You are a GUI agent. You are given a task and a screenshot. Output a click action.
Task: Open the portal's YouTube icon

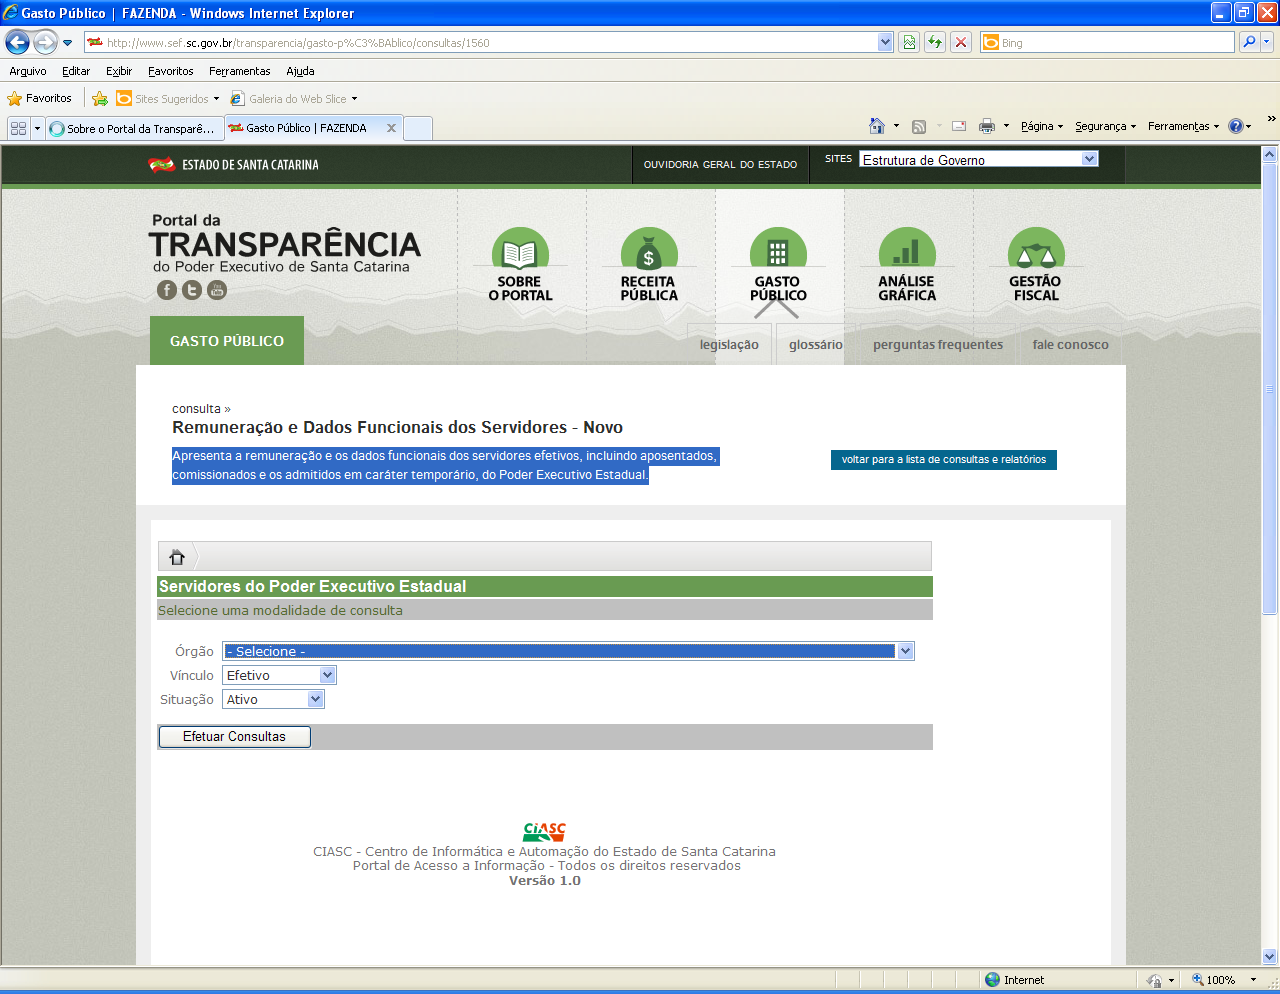(x=217, y=290)
